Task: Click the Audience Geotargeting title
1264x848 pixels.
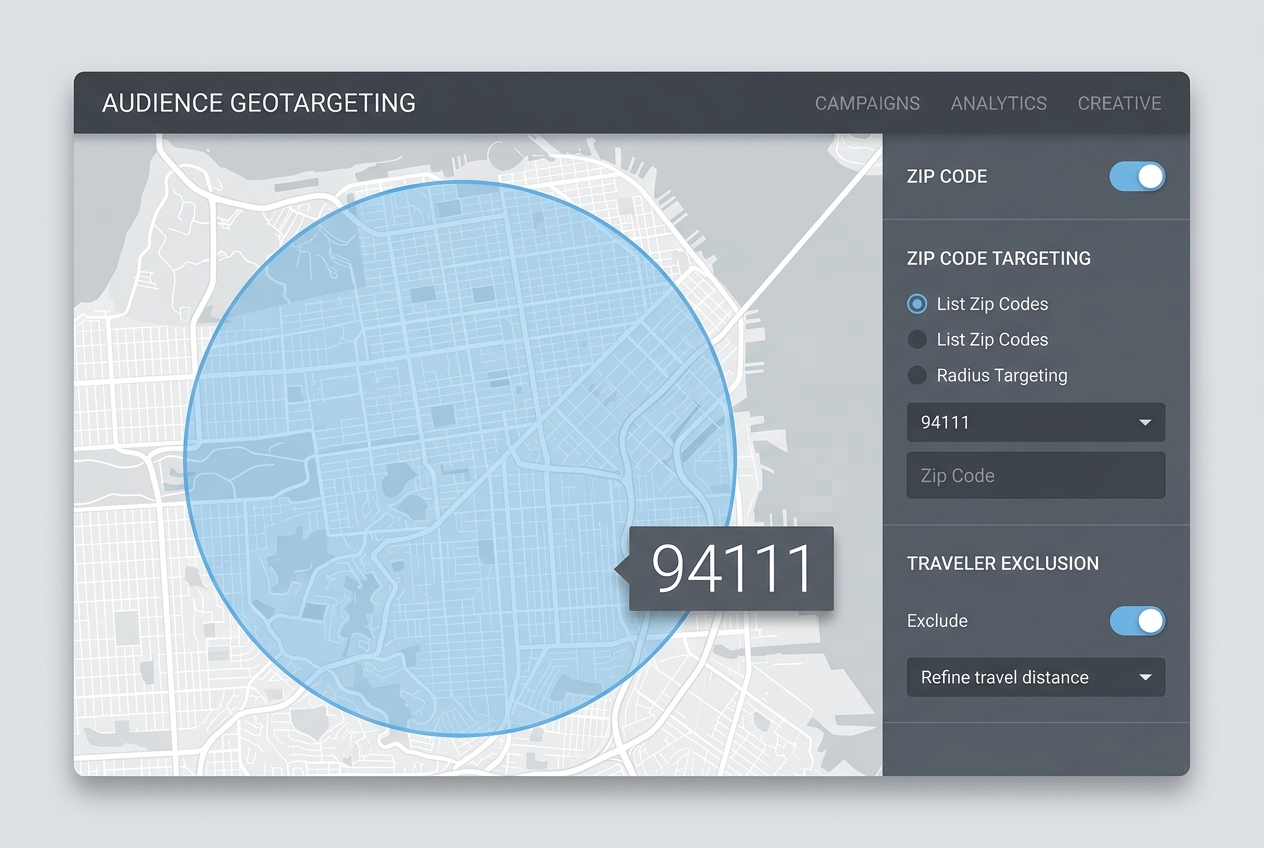Action: point(259,103)
